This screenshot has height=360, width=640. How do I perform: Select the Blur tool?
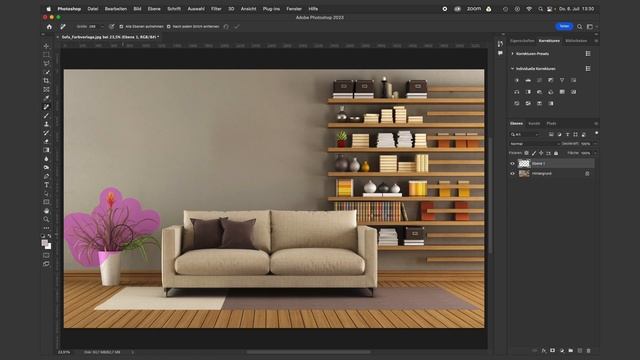46,159
